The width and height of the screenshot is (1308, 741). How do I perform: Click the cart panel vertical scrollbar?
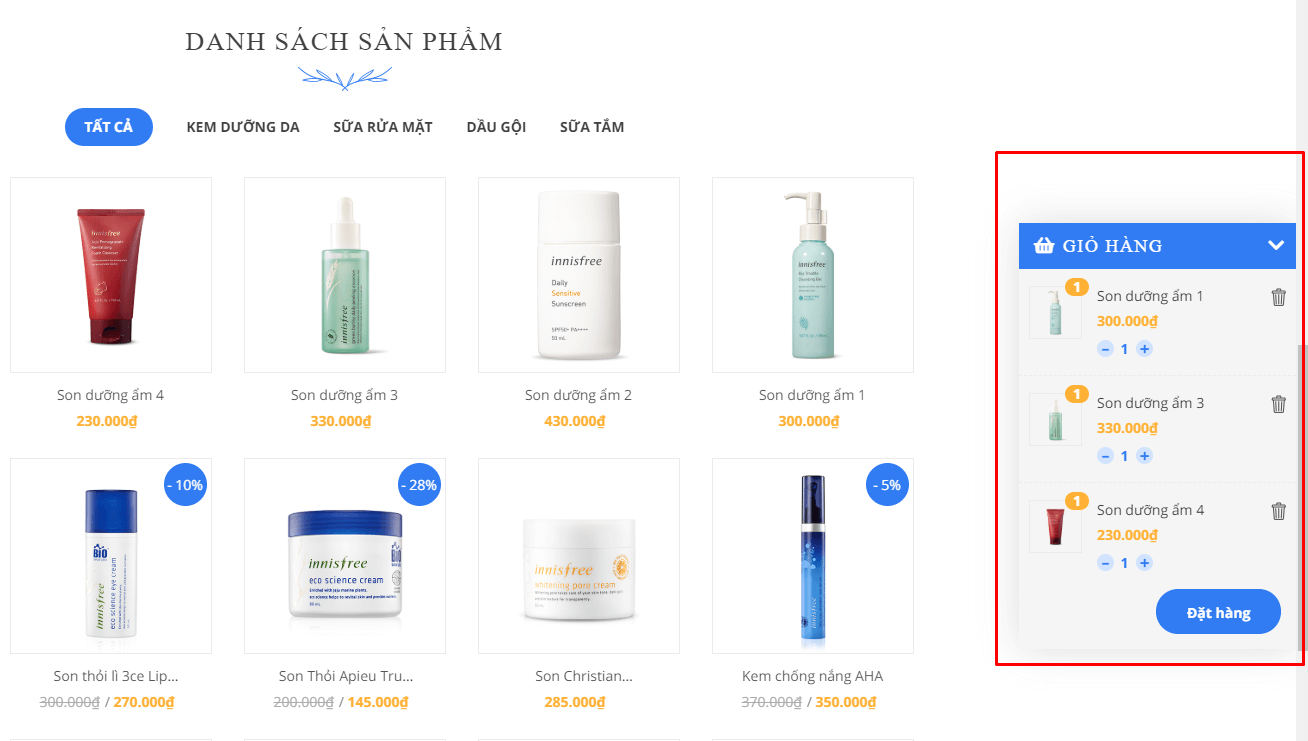pos(1301,497)
